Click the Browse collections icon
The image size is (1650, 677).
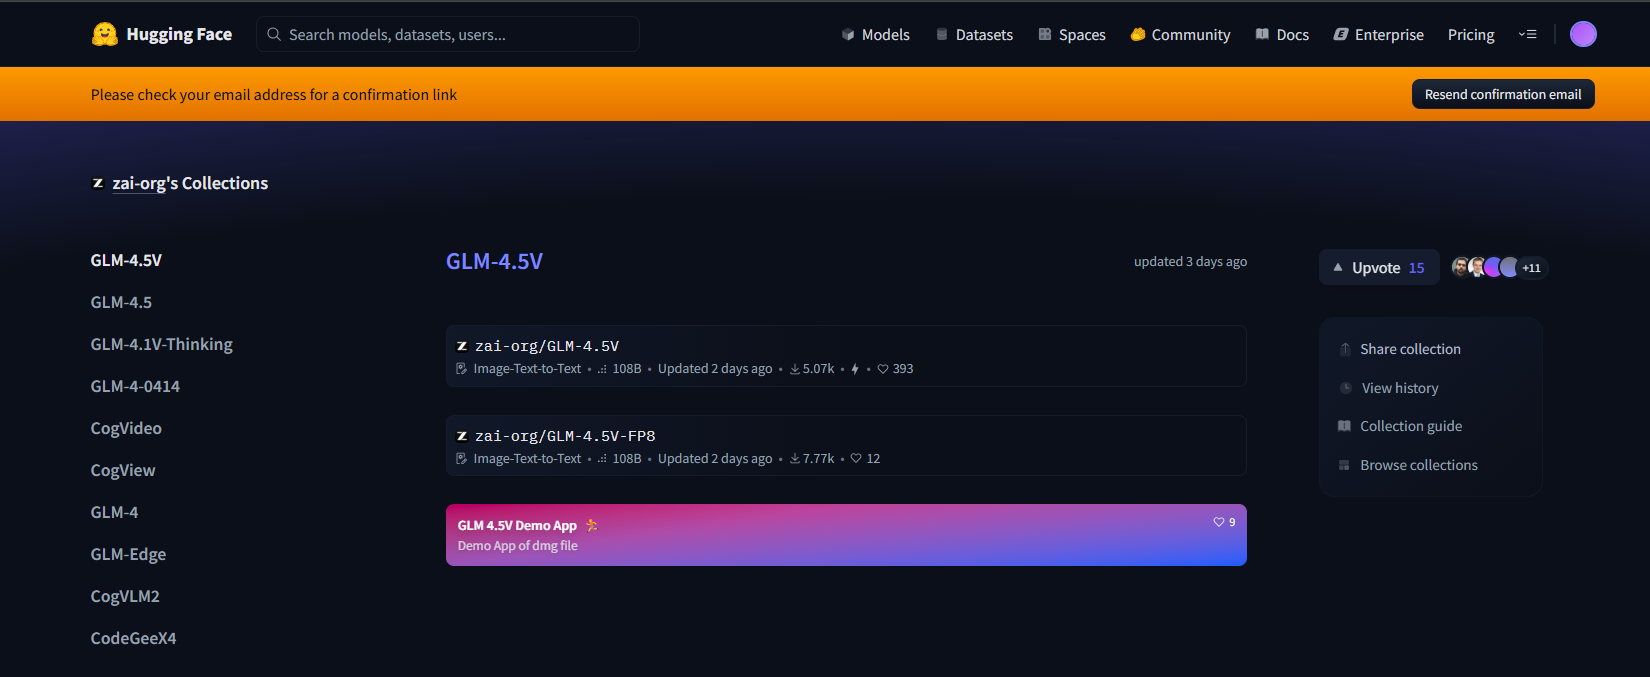pyautogui.click(x=1345, y=465)
